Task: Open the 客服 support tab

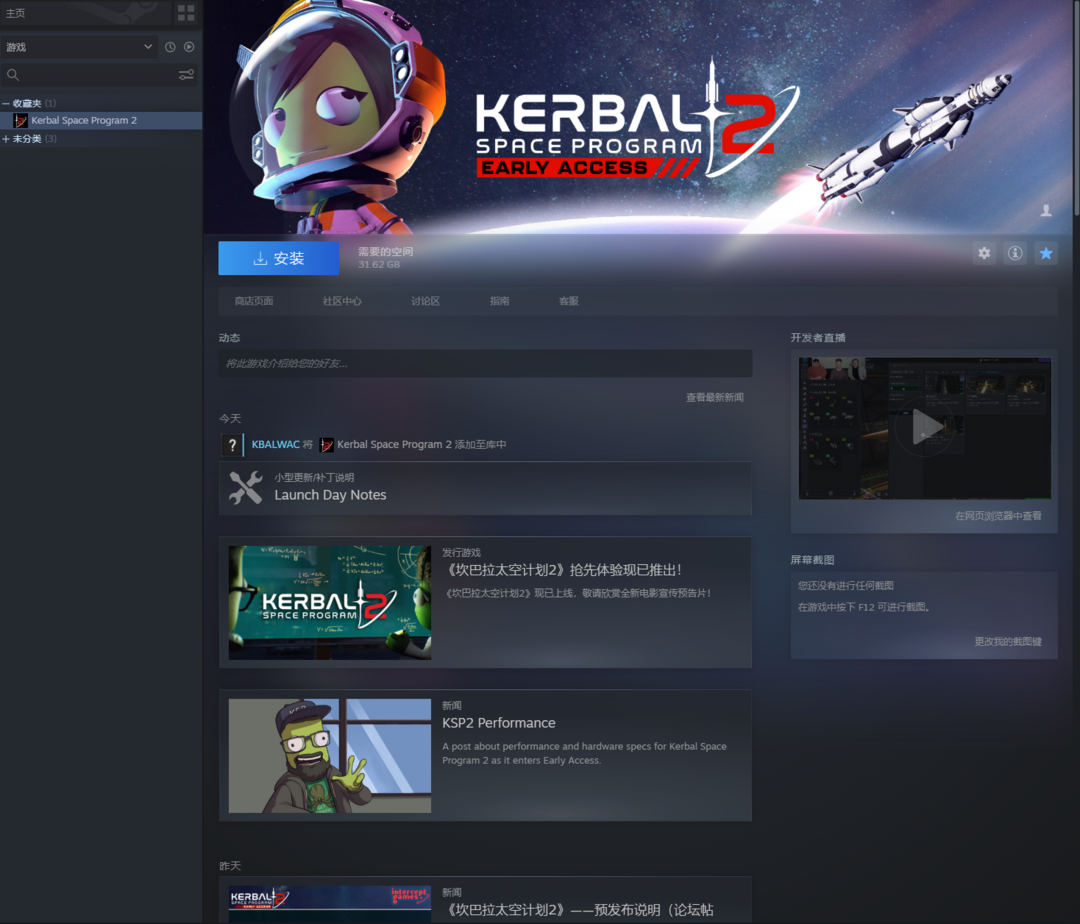Action: 568,301
